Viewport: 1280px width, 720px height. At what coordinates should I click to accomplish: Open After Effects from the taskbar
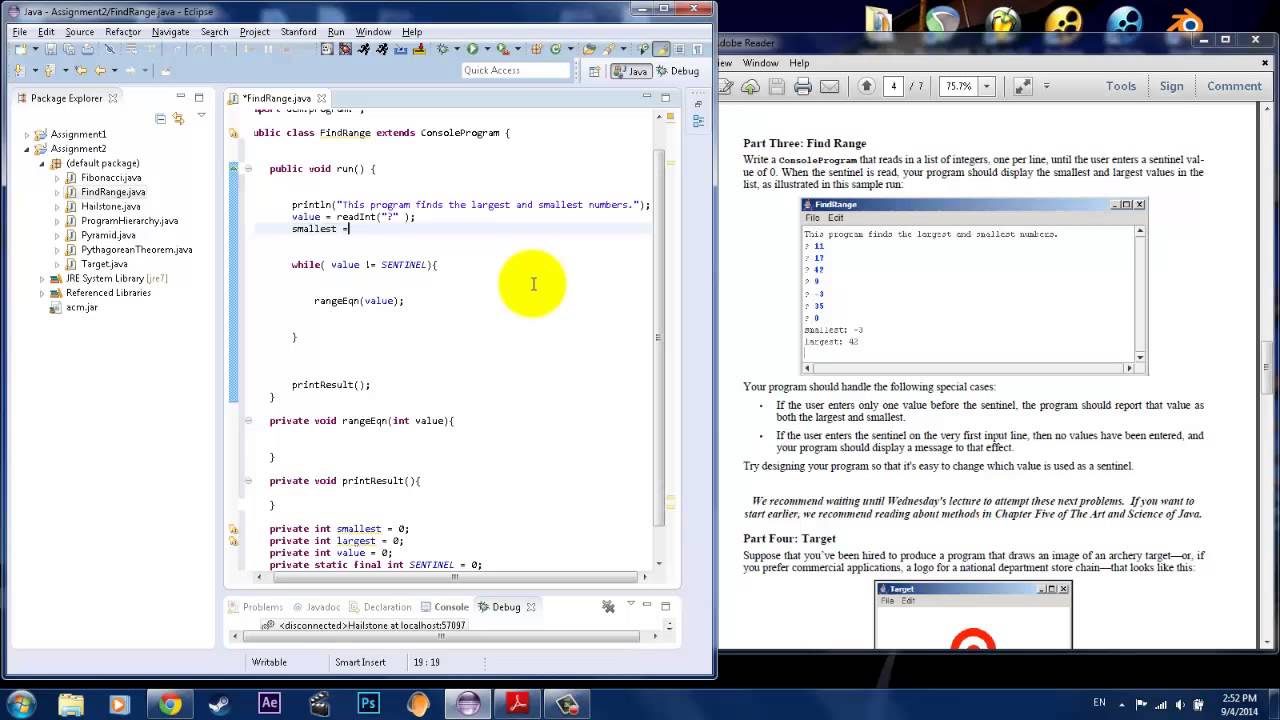point(269,703)
